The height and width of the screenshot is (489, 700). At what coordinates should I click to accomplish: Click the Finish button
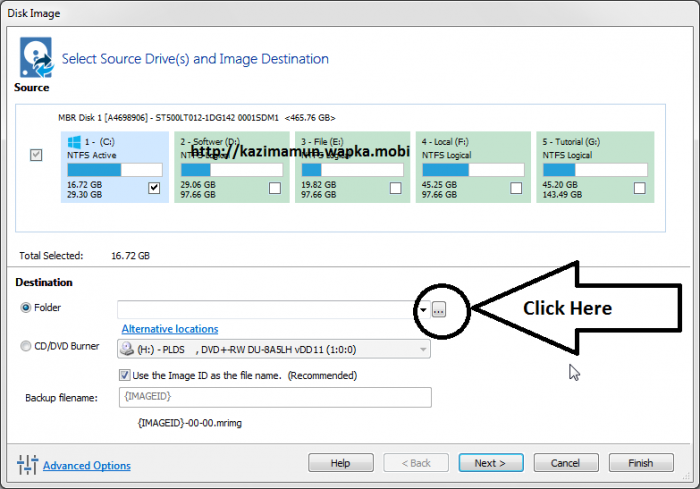(641, 463)
